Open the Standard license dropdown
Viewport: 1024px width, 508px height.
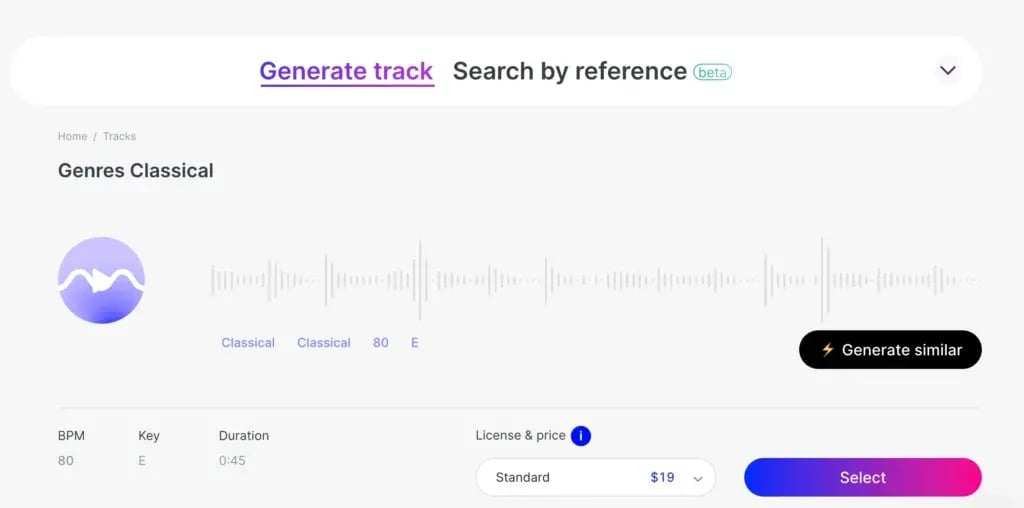595,478
